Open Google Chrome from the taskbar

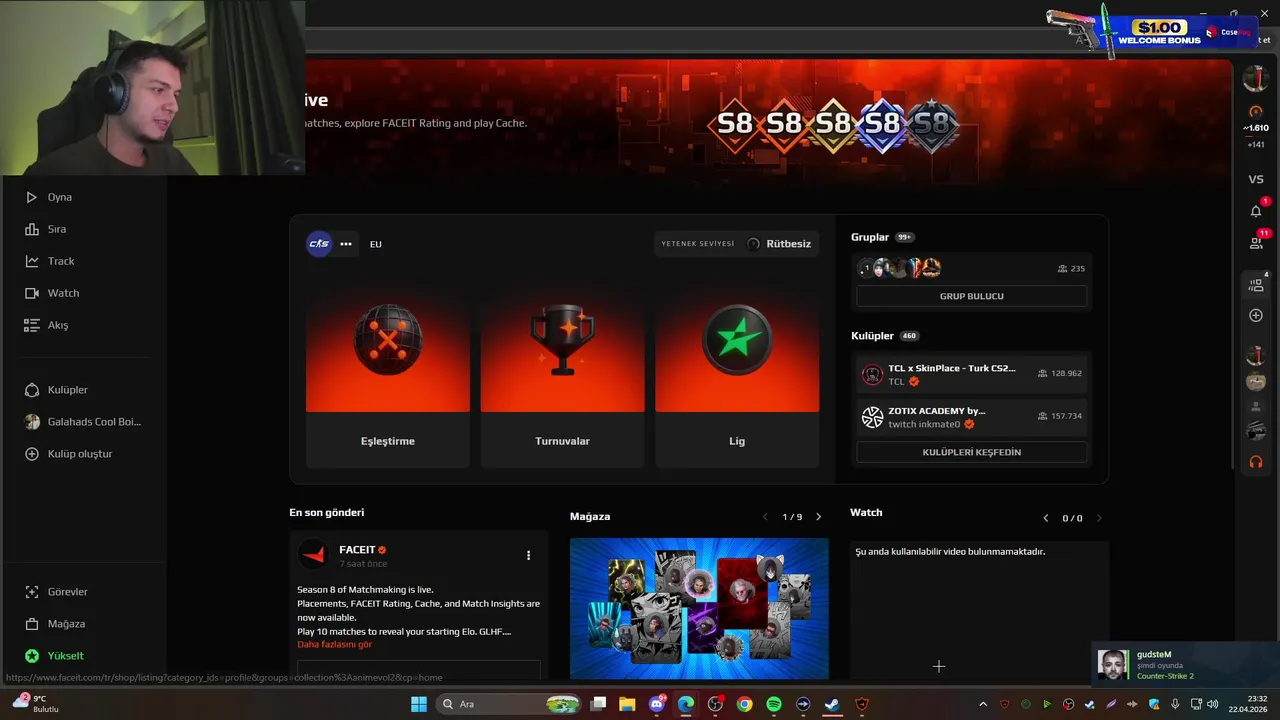[744, 704]
